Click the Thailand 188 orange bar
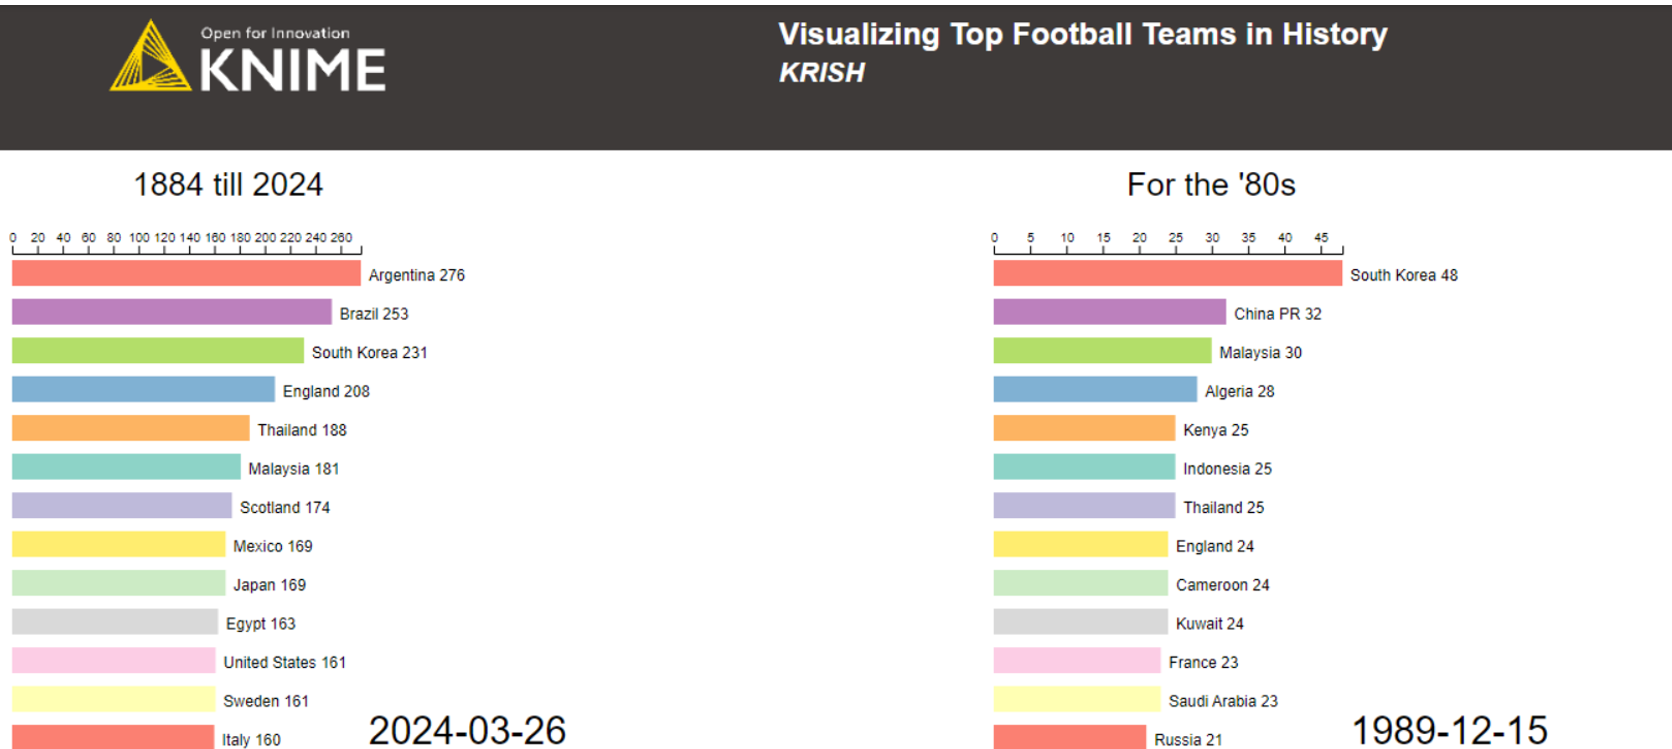1672x749 pixels. [131, 428]
